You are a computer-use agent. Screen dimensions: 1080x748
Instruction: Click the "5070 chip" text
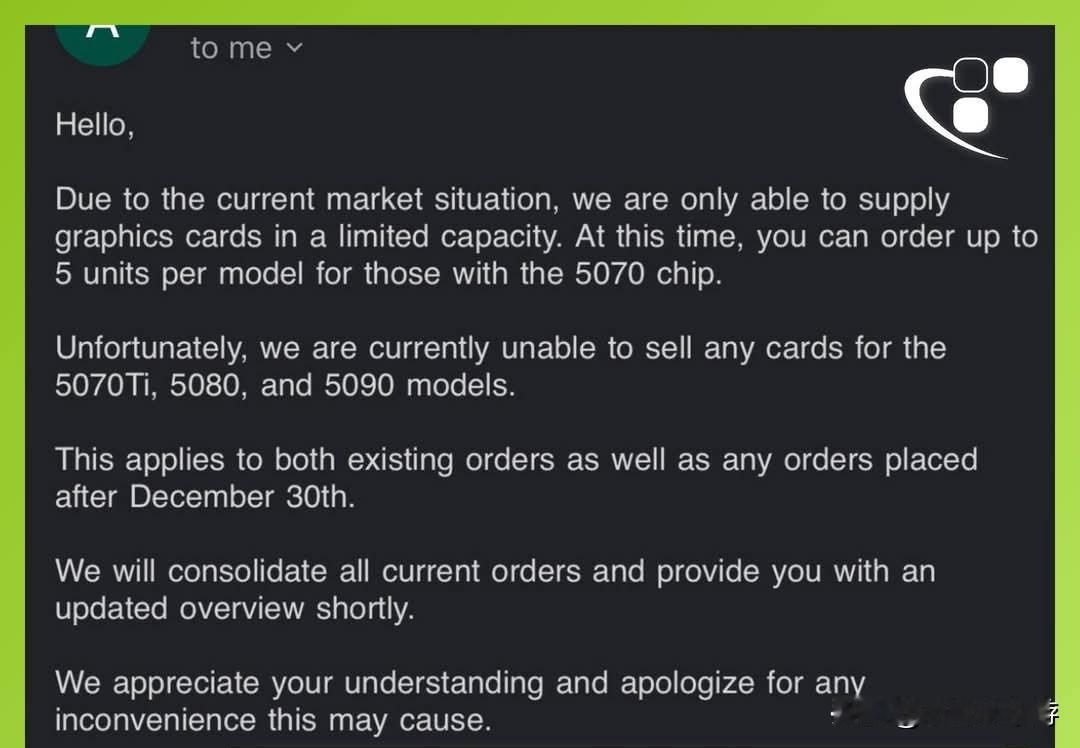(x=646, y=274)
